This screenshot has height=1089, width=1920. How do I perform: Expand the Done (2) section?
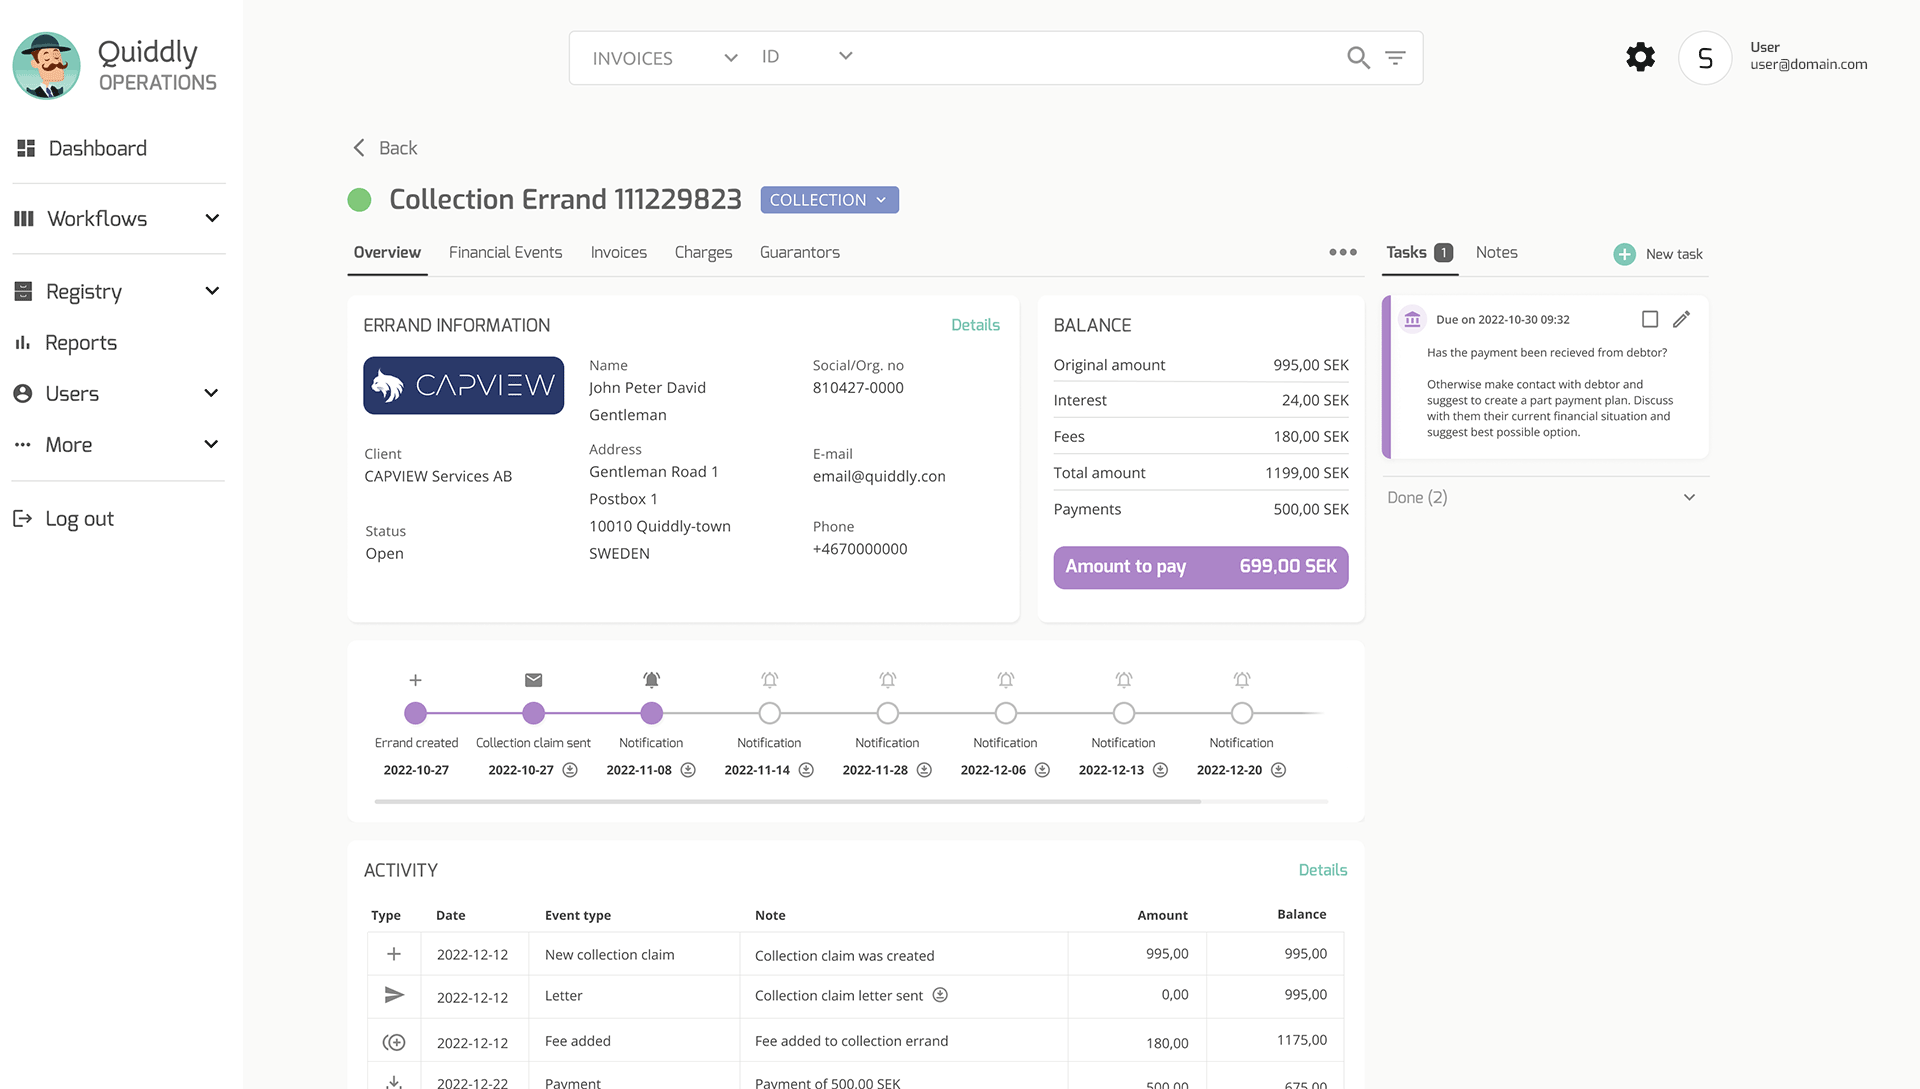pyautogui.click(x=1689, y=497)
